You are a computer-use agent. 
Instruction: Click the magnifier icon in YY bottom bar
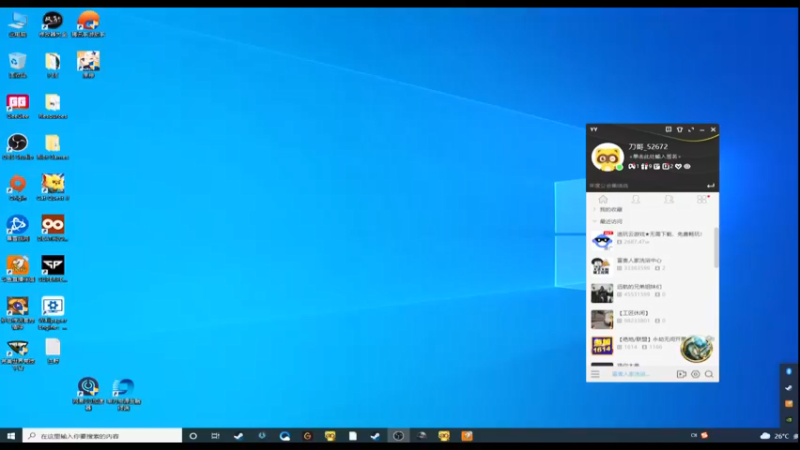point(709,374)
